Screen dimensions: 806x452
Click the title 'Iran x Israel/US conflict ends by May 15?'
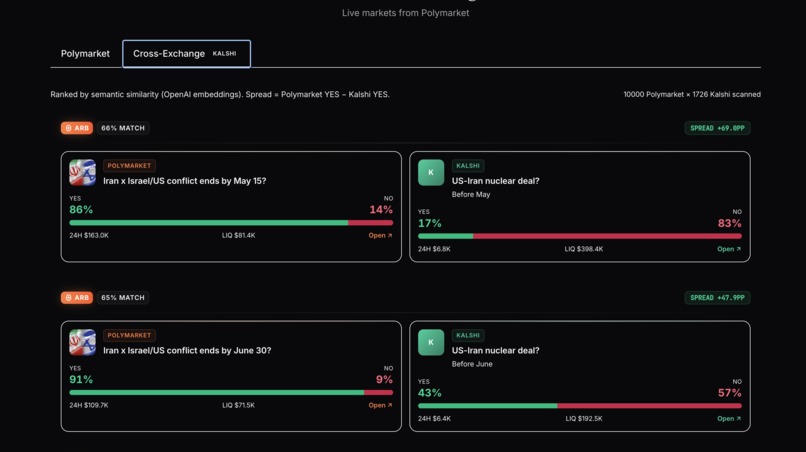185,181
